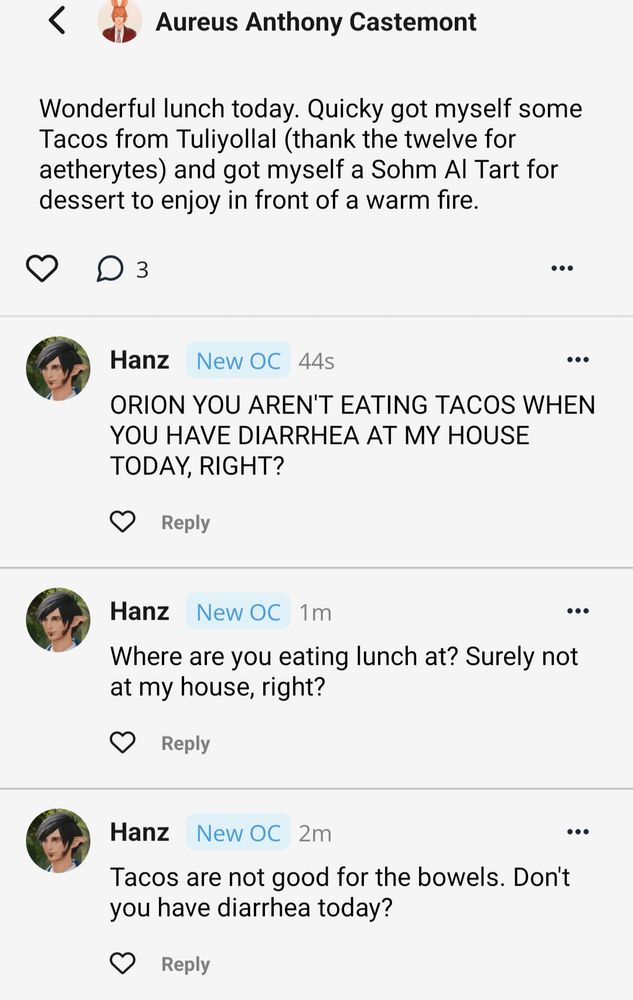Select the New OC tag on 2m comment

click(x=238, y=833)
